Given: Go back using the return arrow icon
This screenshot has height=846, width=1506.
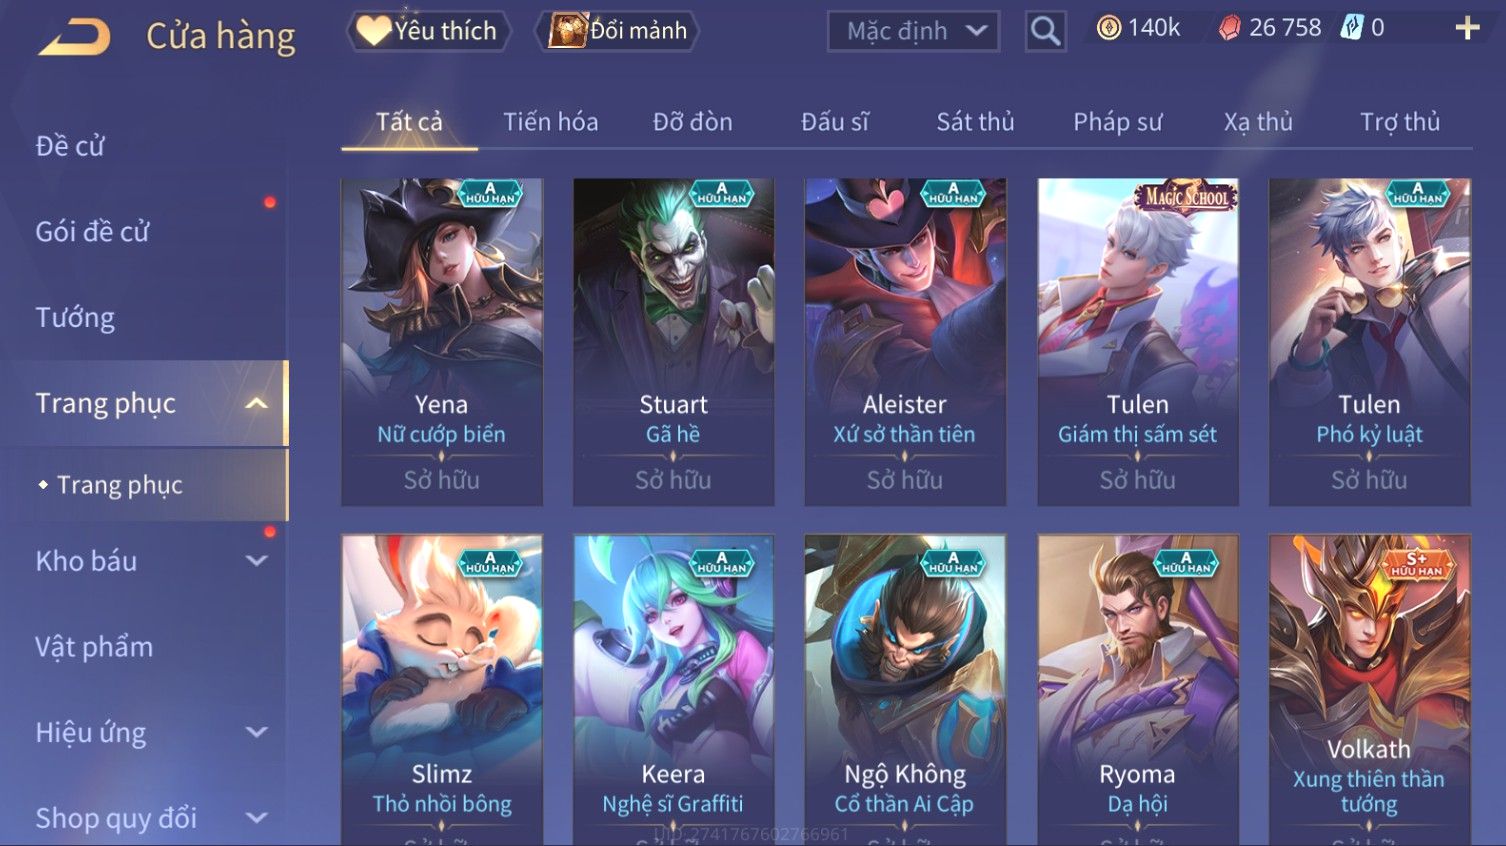Looking at the screenshot, I should click(x=74, y=37).
